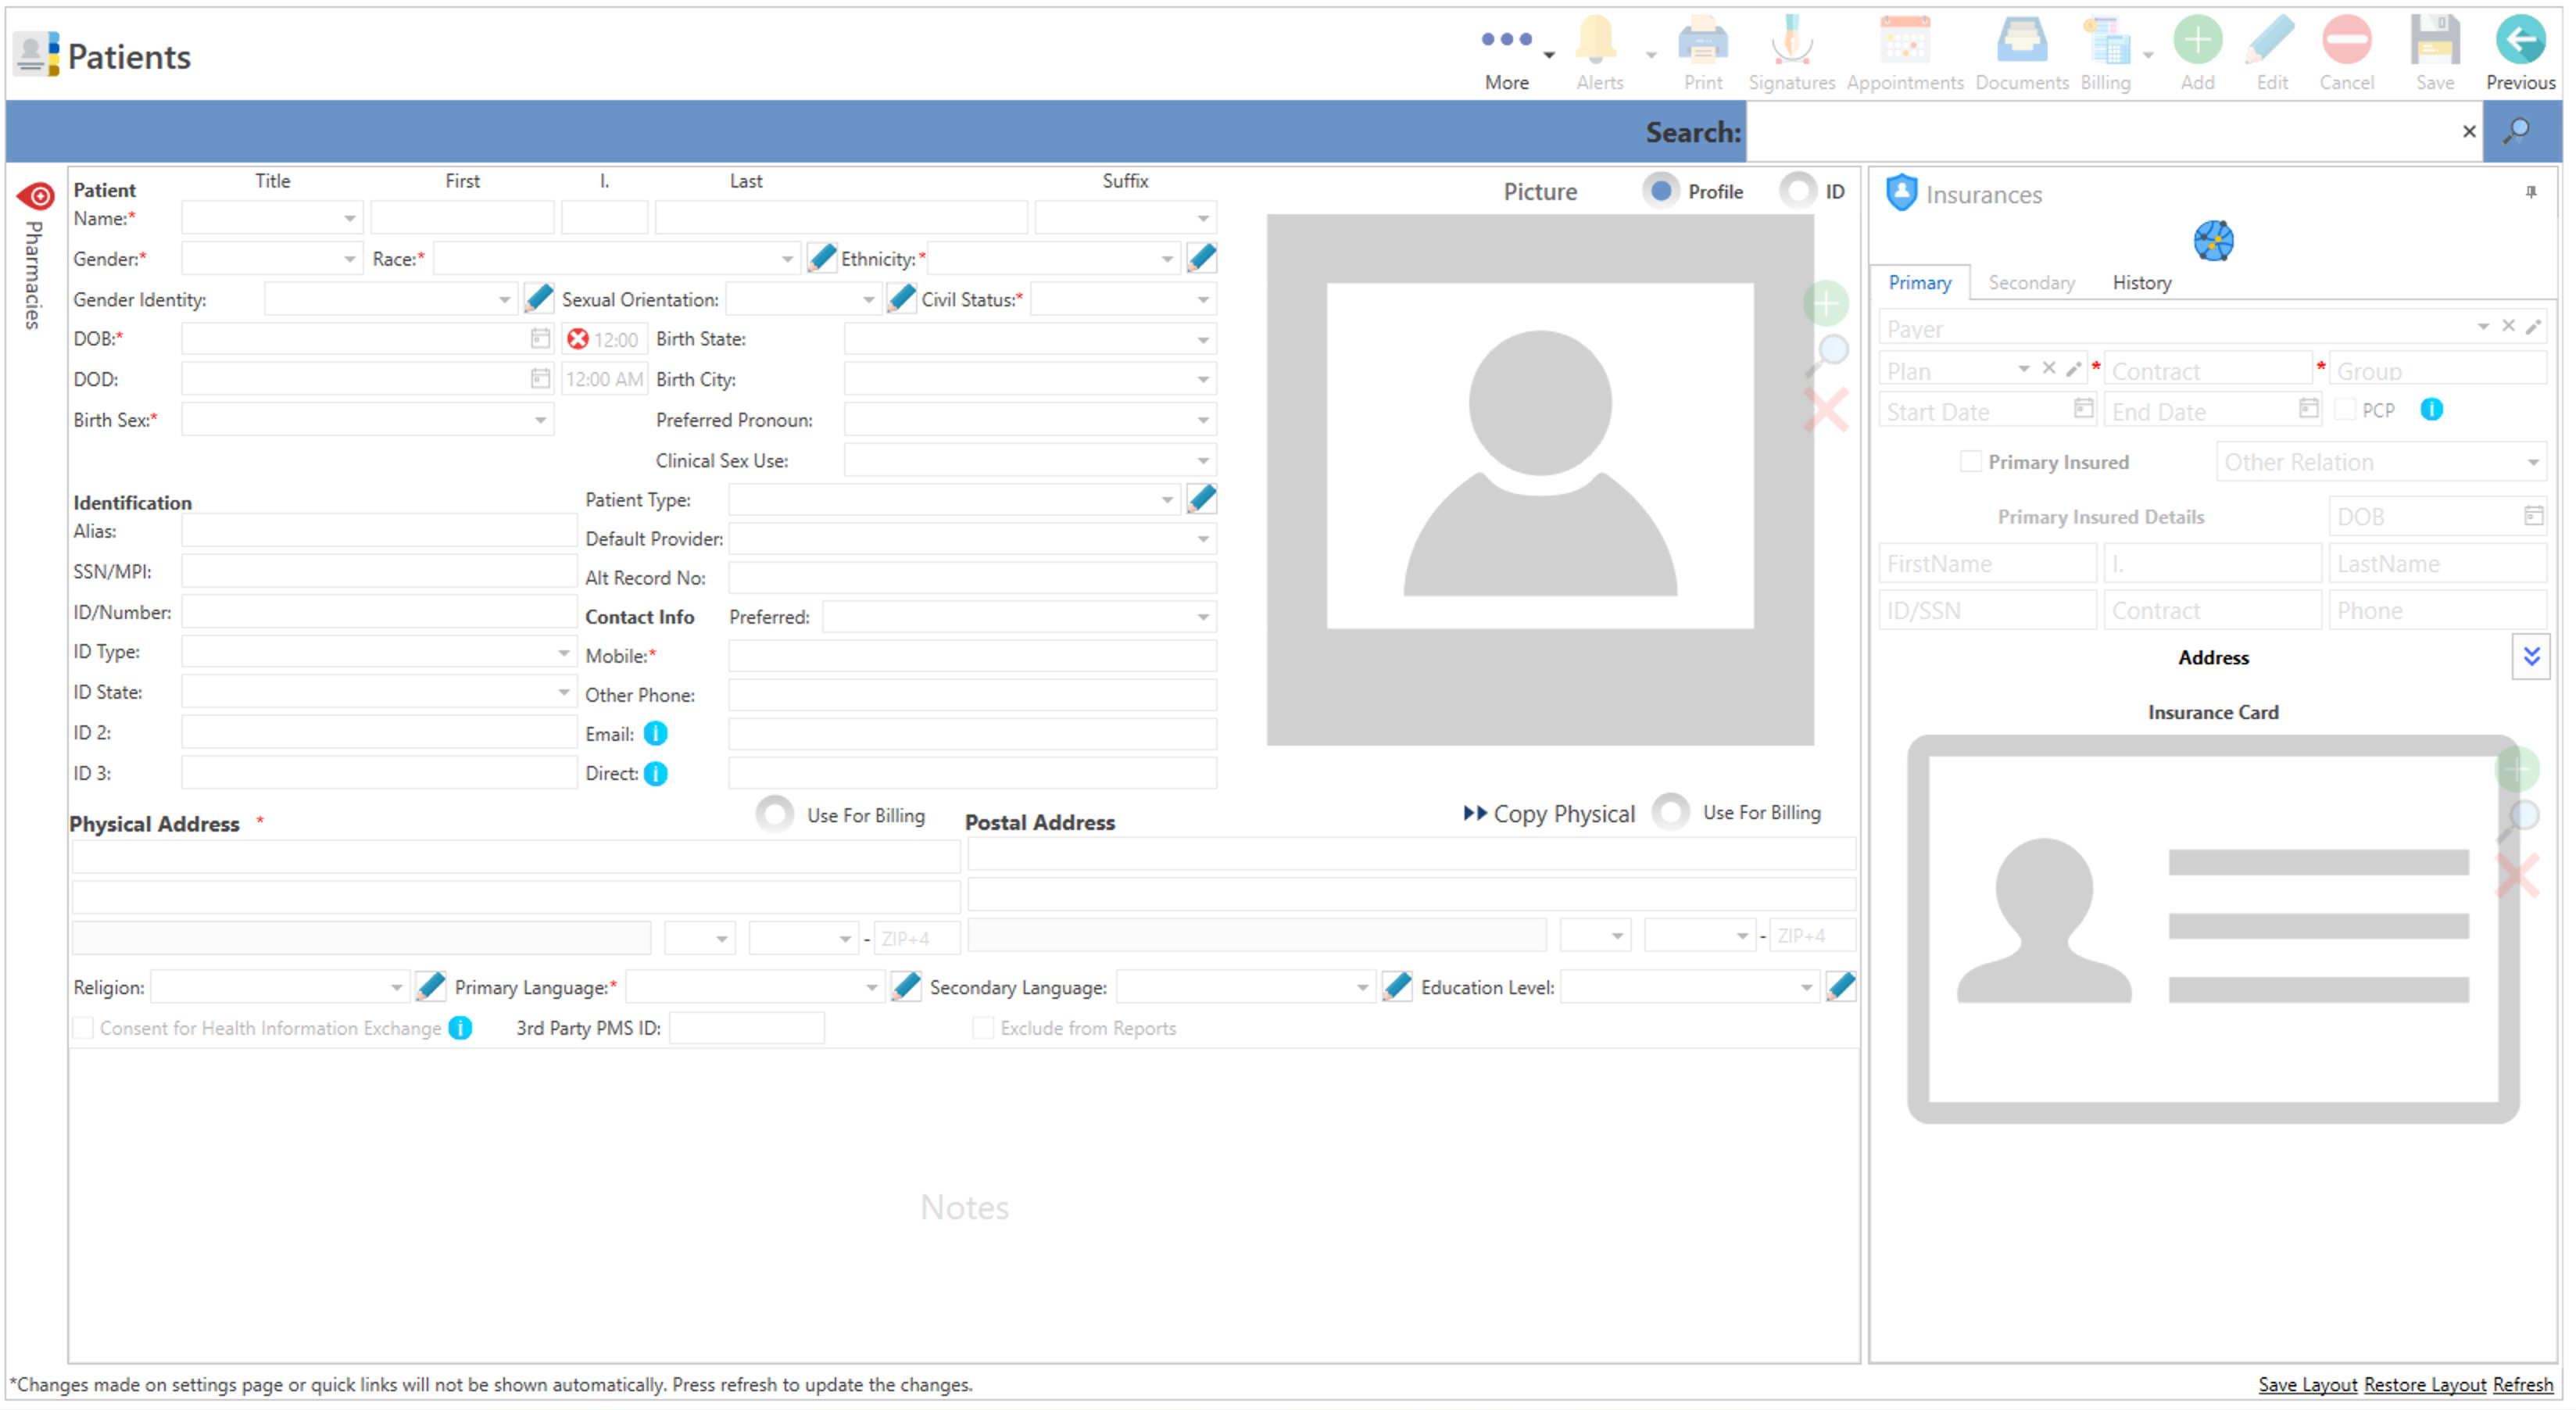
Task: Click Copy Physical address button
Action: click(x=1549, y=814)
